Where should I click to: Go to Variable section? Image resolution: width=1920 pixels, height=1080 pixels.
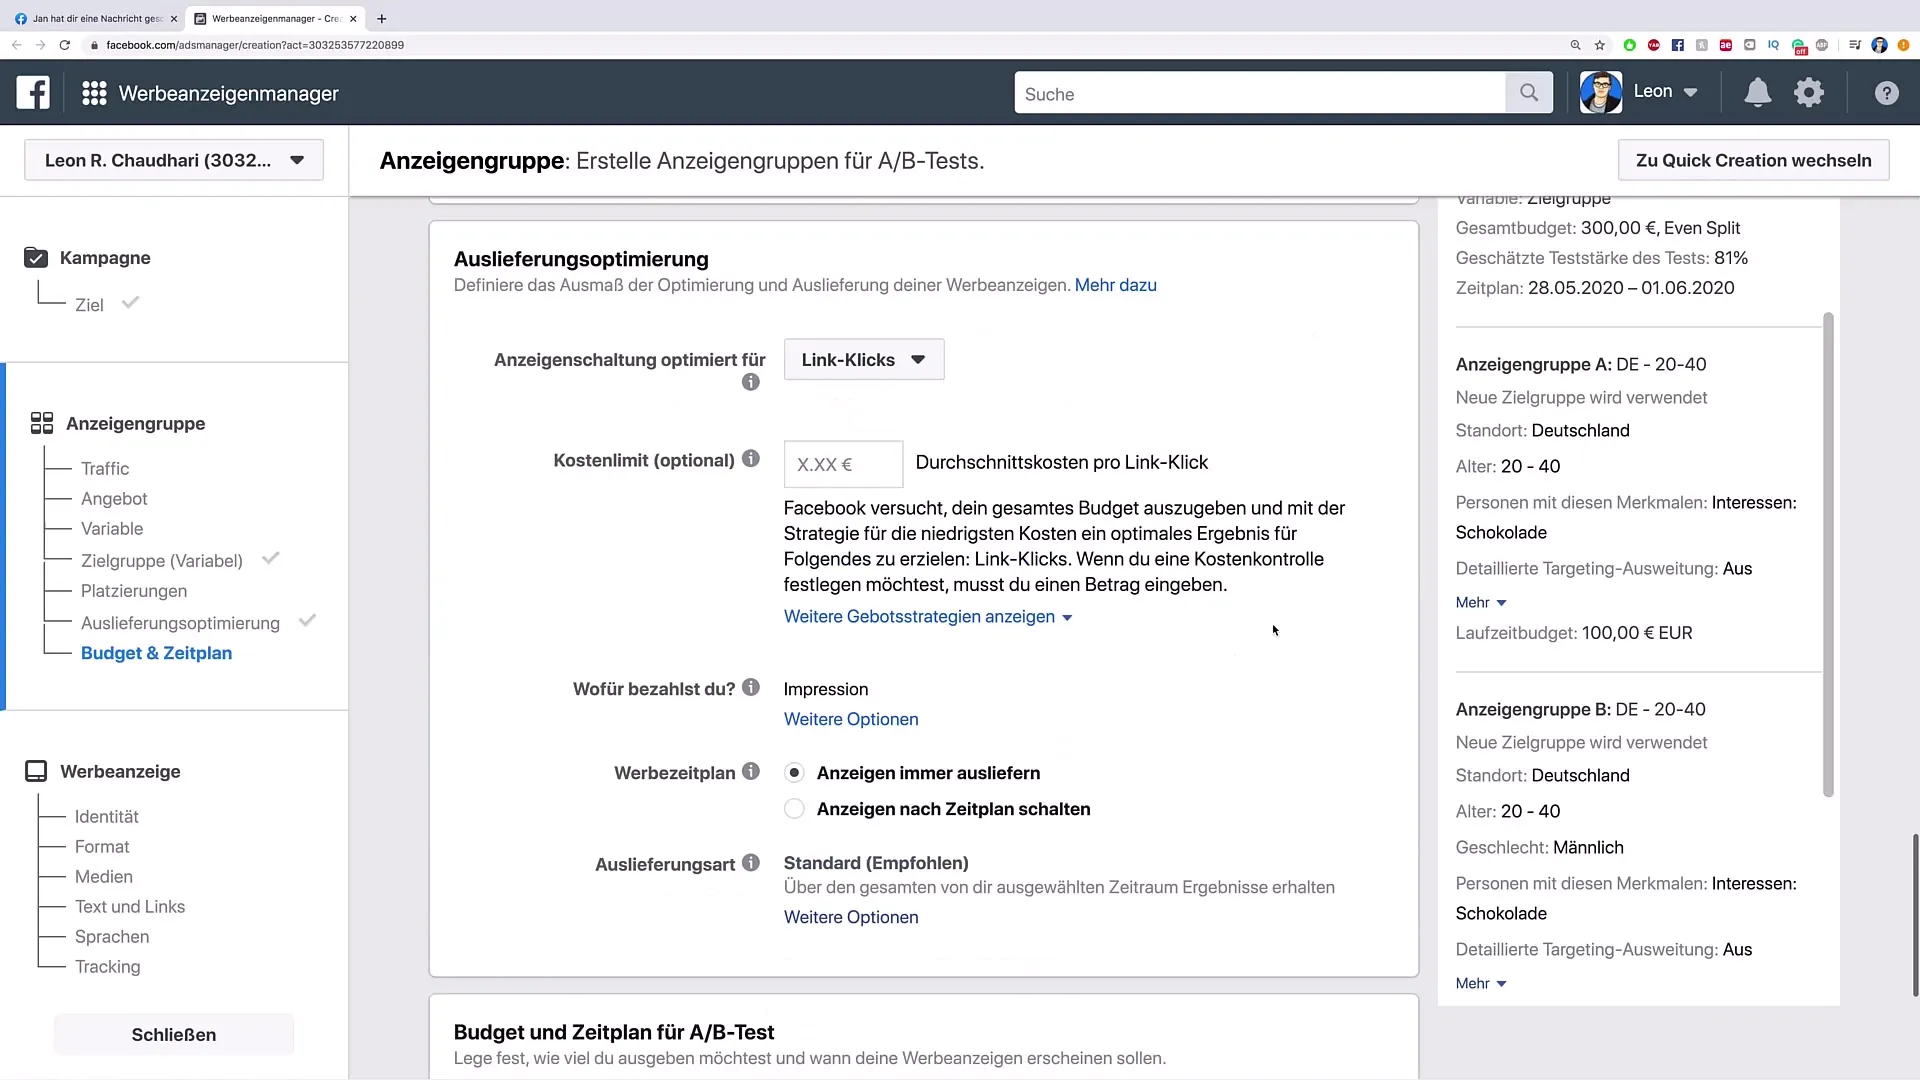[112, 528]
